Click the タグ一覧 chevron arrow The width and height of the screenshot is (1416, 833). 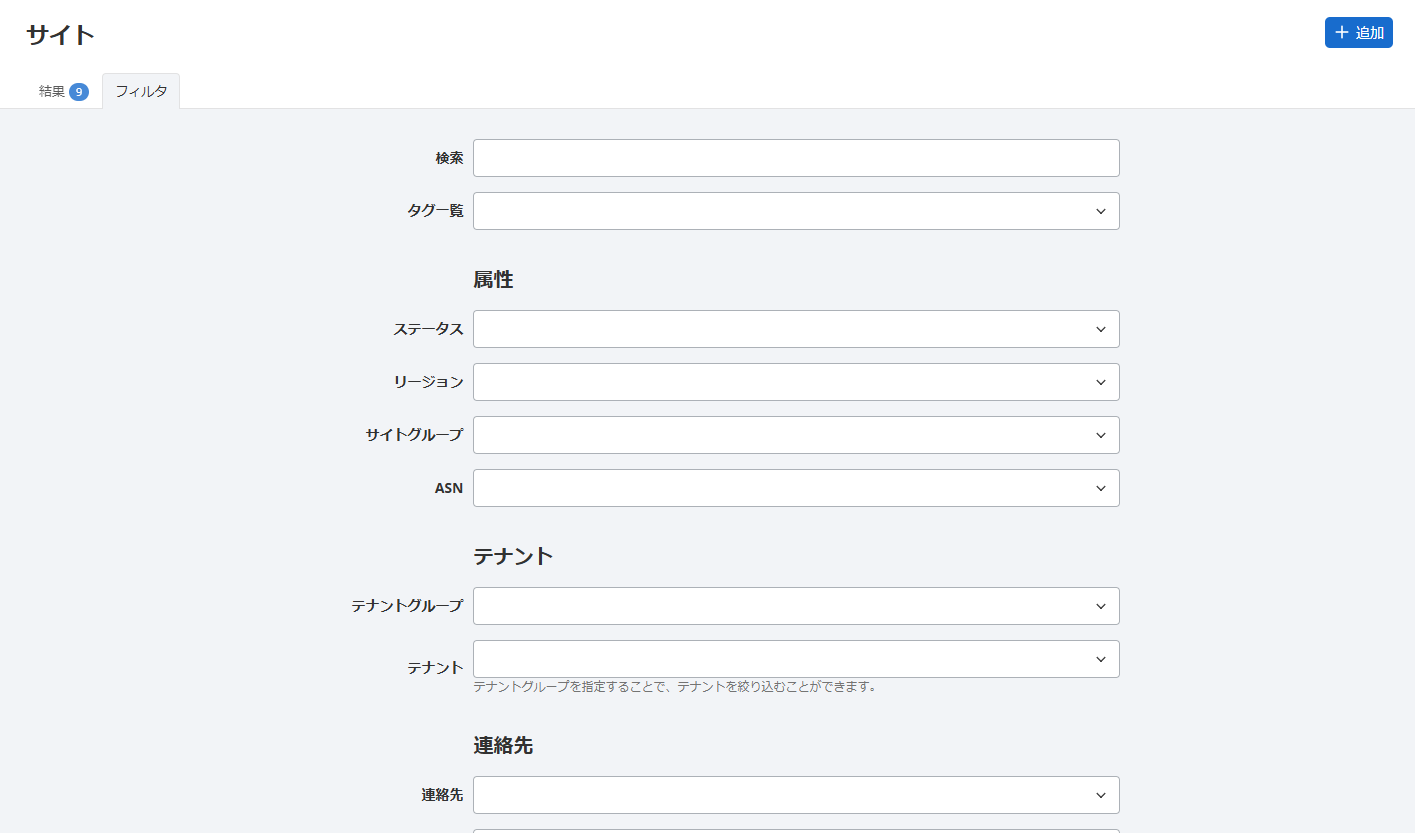1101,211
